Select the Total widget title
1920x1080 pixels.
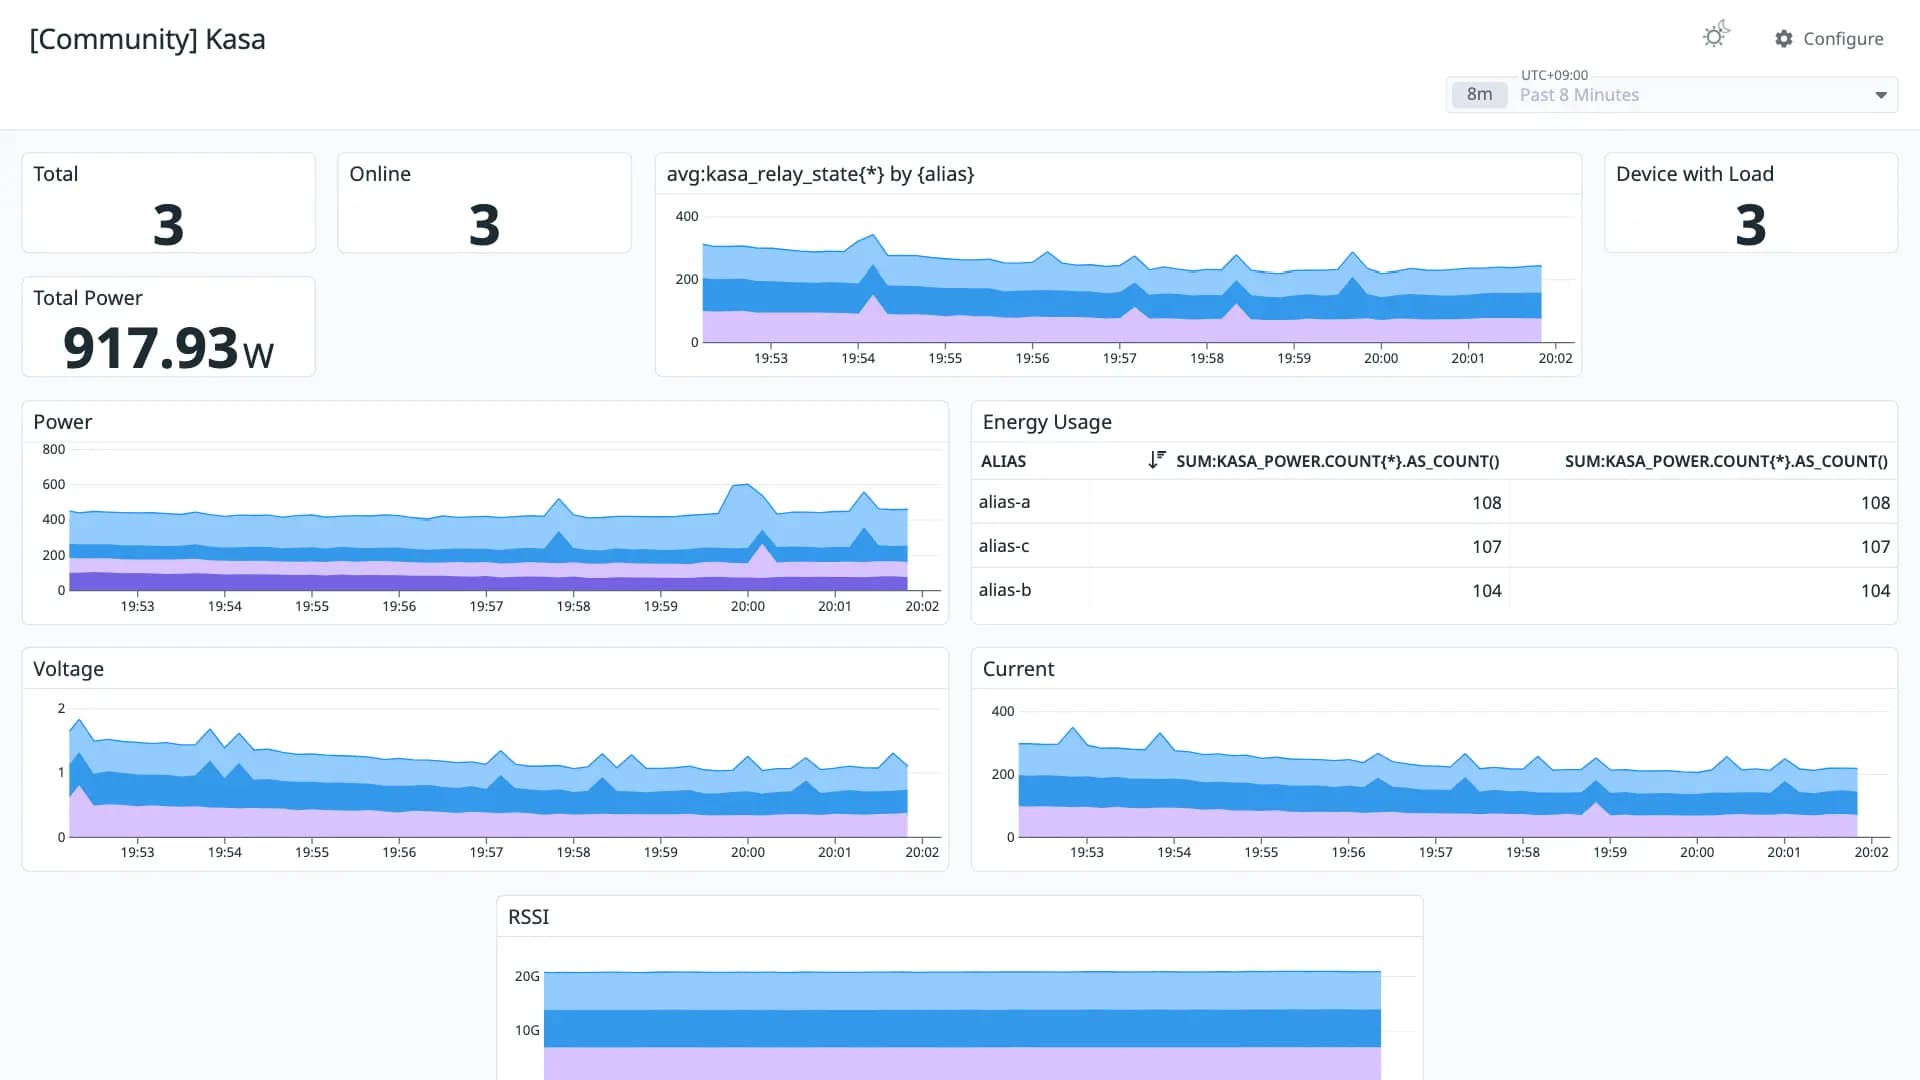pos(56,174)
